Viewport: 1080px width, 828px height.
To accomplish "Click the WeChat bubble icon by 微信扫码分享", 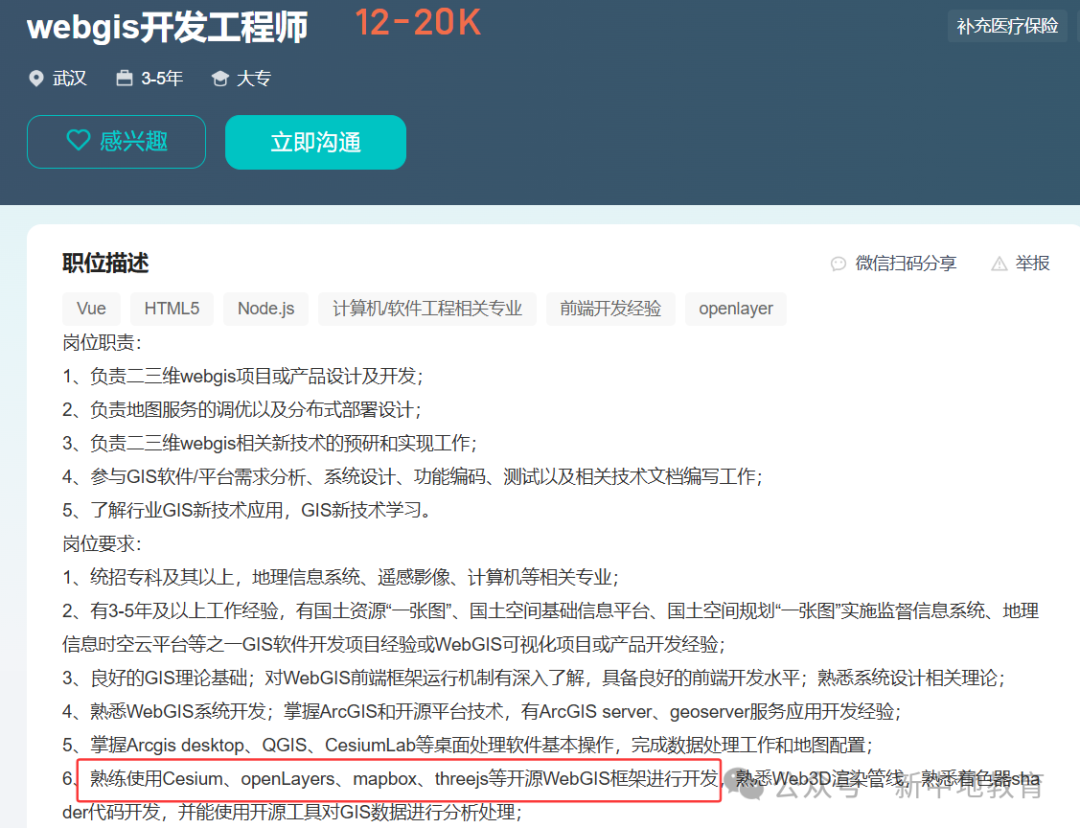I will tap(838, 264).
